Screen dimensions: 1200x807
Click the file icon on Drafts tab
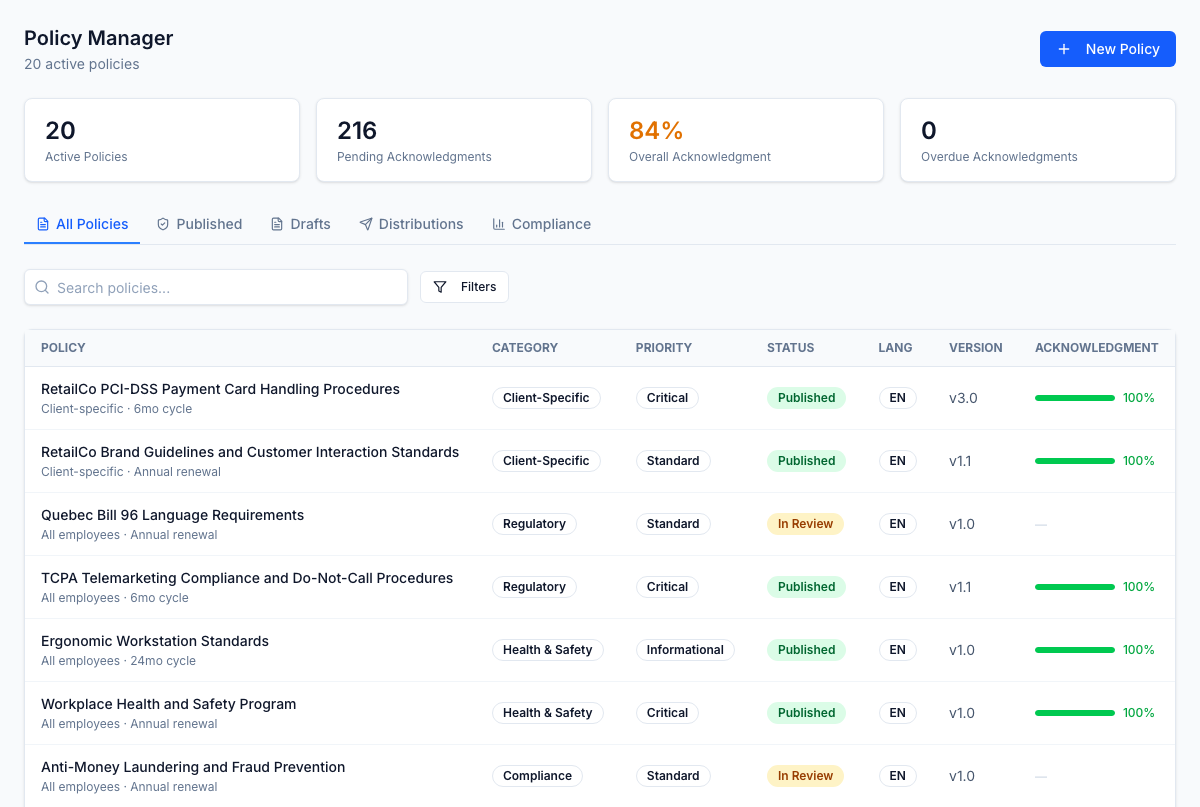click(x=277, y=224)
